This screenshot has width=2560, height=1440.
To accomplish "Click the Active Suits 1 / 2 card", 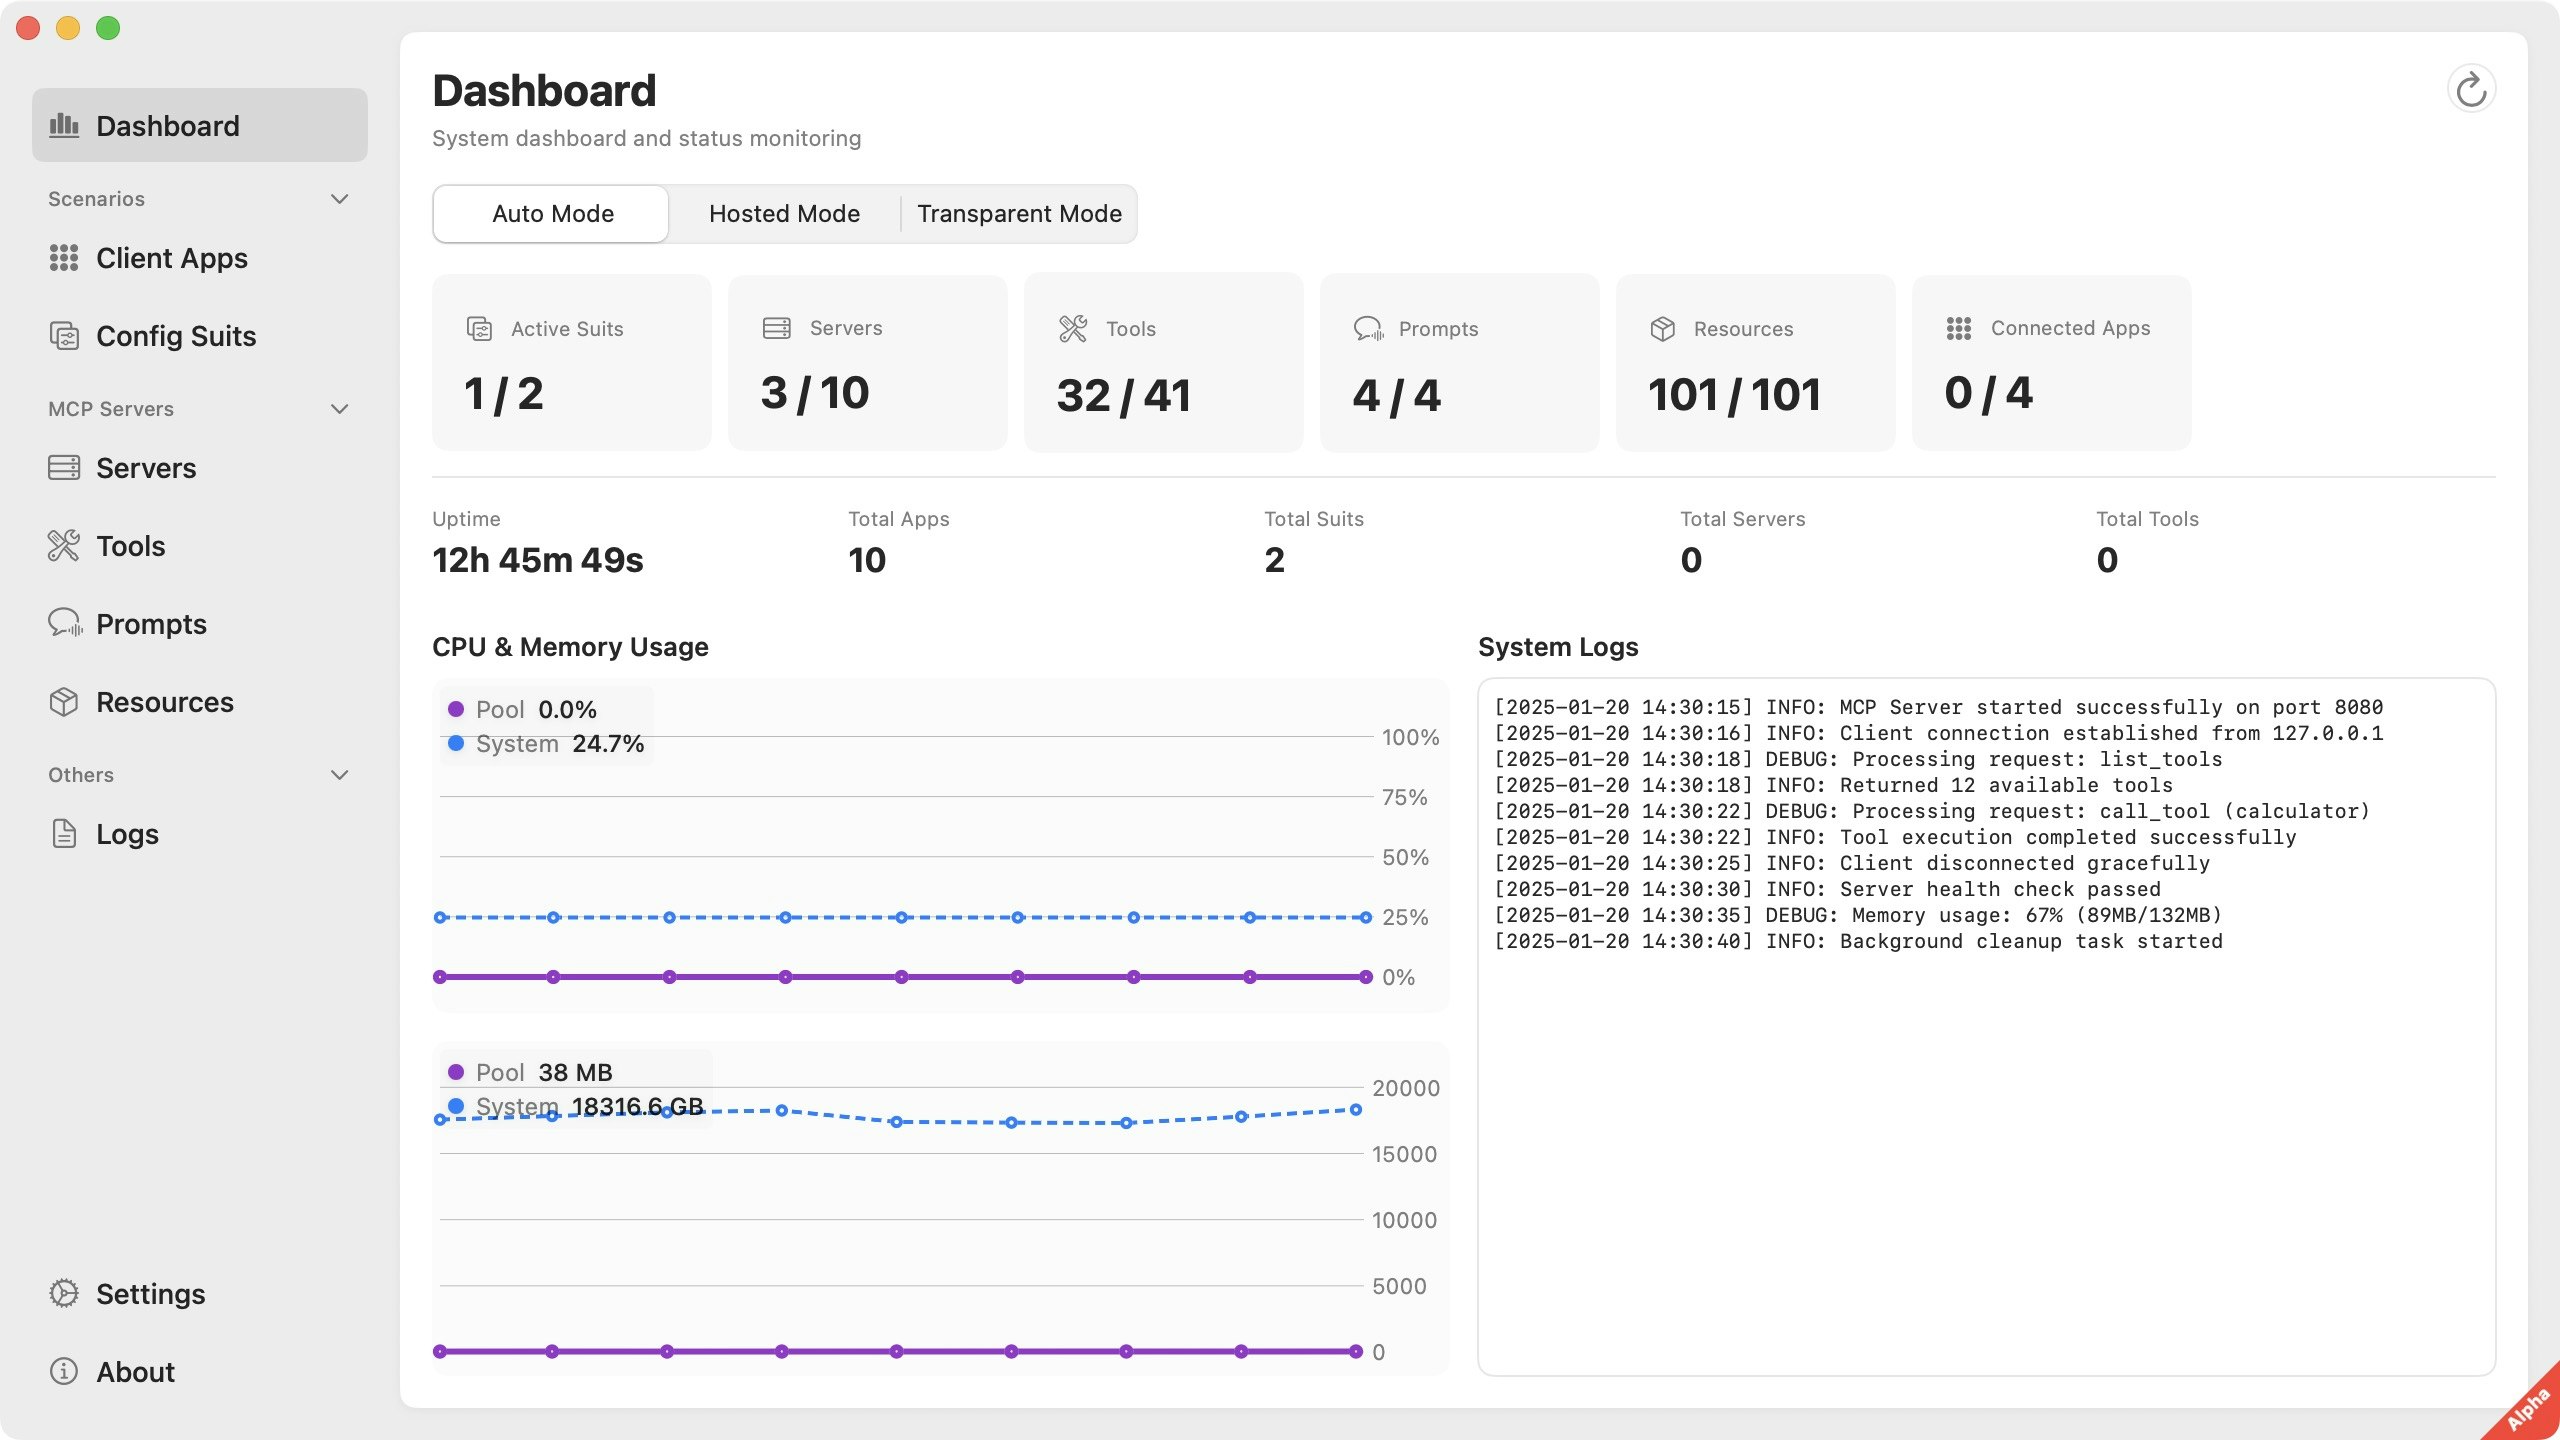I will (572, 362).
